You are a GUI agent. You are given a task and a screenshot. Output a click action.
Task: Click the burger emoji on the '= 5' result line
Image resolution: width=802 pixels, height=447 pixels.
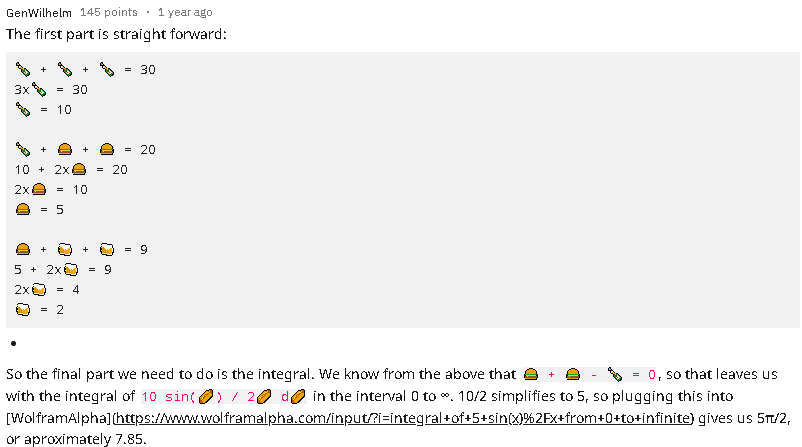pos(23,210)
